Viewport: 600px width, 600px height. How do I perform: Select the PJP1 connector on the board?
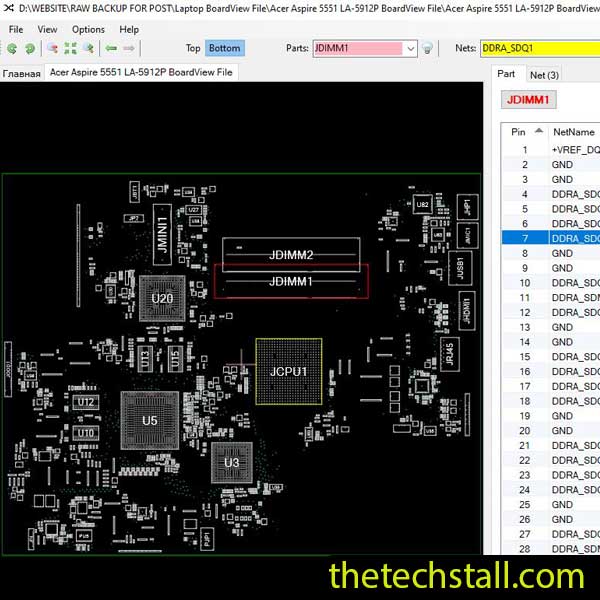coord(207,538)
